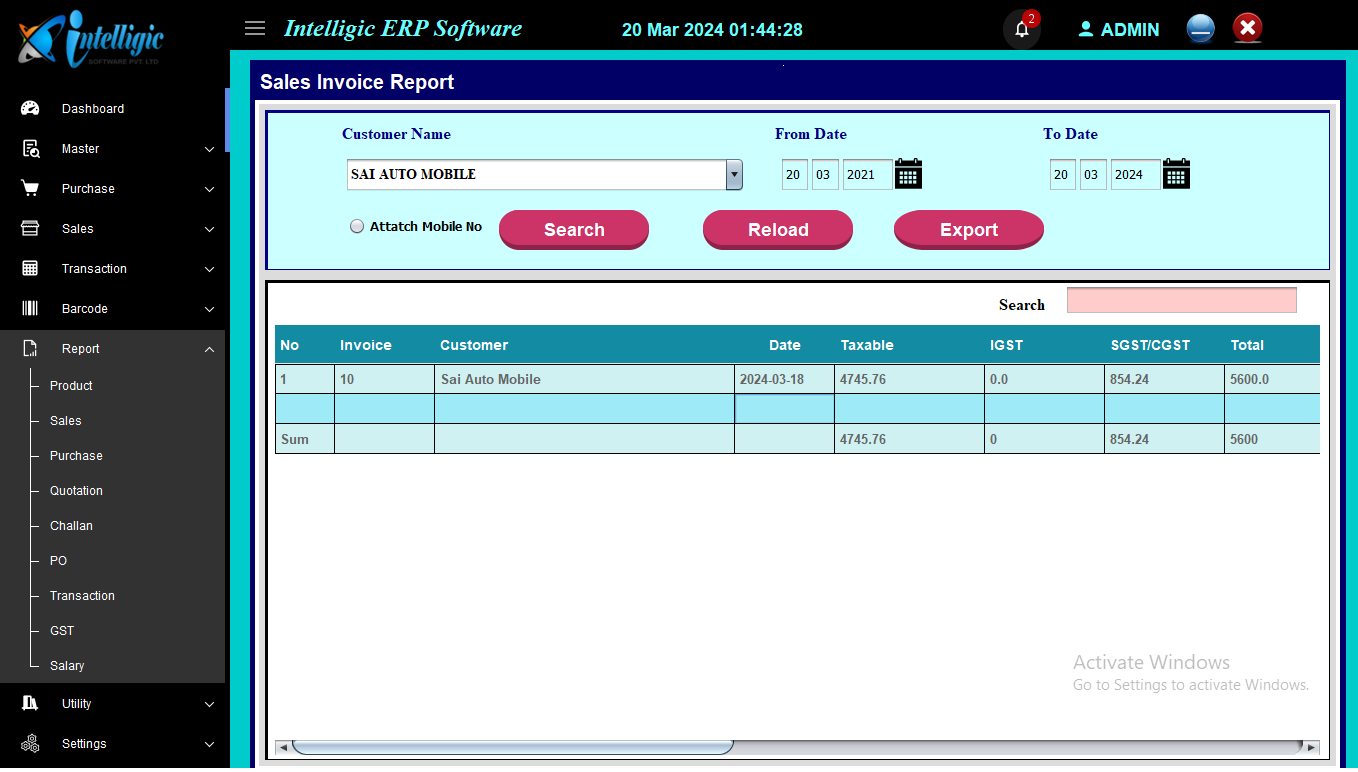The height and width of the screenshot is (772, 1358).
Task: Click the notification bell icon
Action: pyautogui.click(x=1021, y=29)
